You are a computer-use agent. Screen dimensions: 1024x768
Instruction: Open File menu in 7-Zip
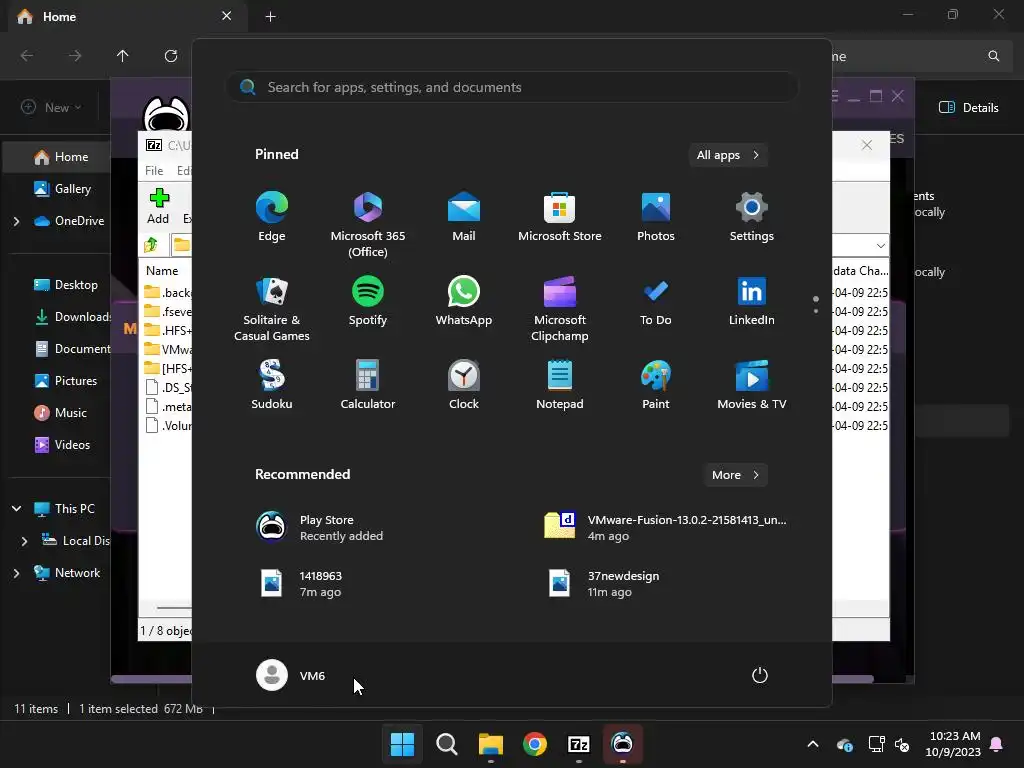[154, 170]
